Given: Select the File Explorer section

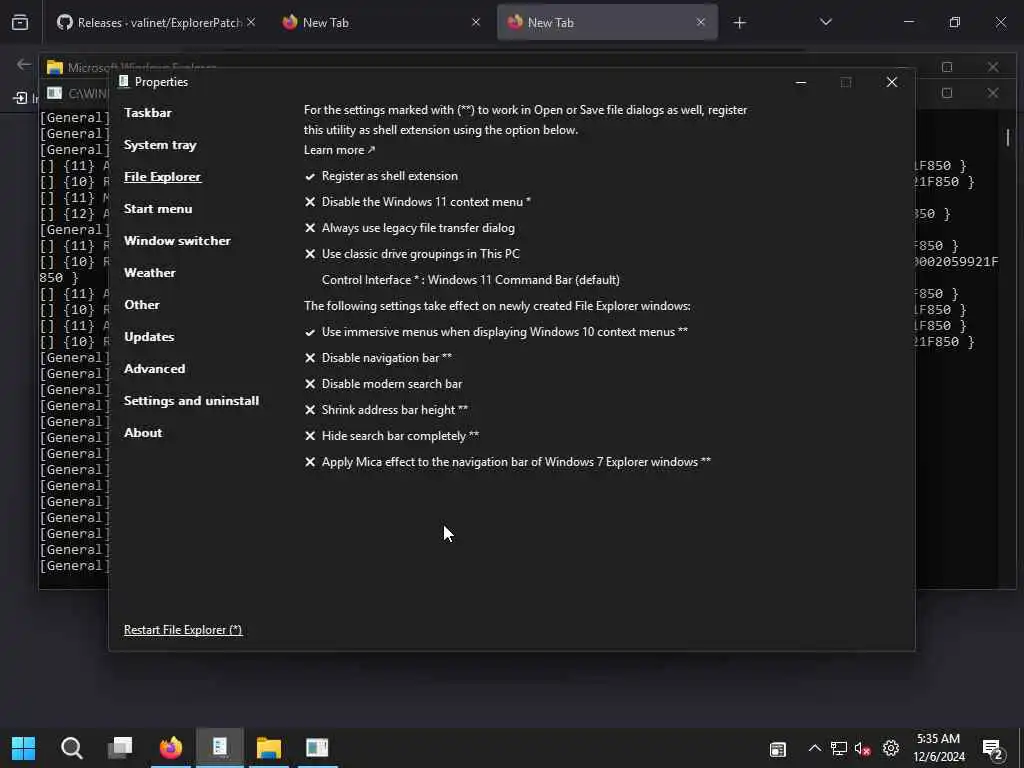Looking at the screenshot, I should click(x=163, y=177).
